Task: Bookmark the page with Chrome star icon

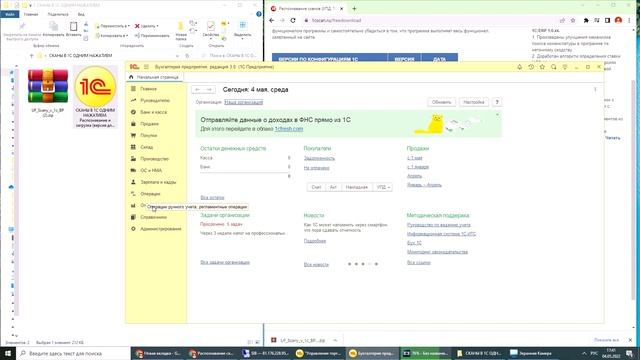Action: coord(573,20)
